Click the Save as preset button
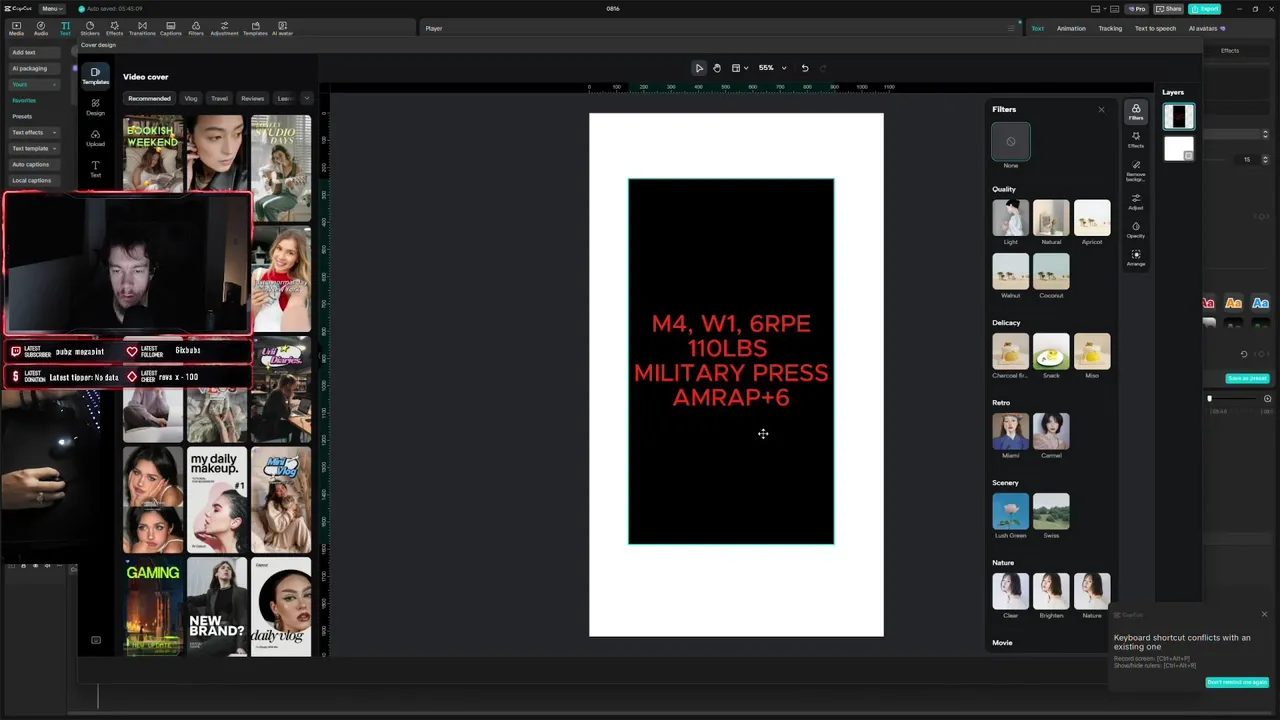 [1247, 378]
